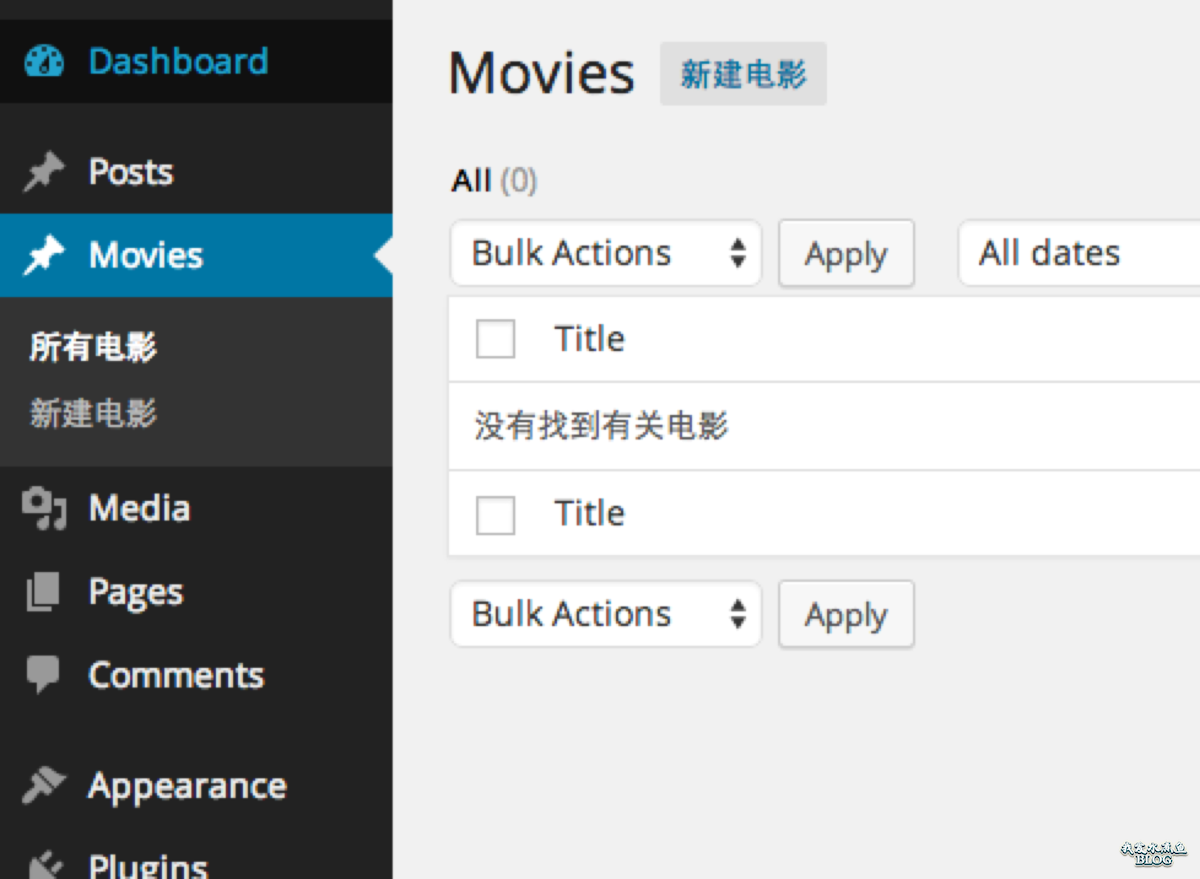Click the 新建电影 button beside Movies heading
1200x879 pixels.
click(x=743, y=74)
